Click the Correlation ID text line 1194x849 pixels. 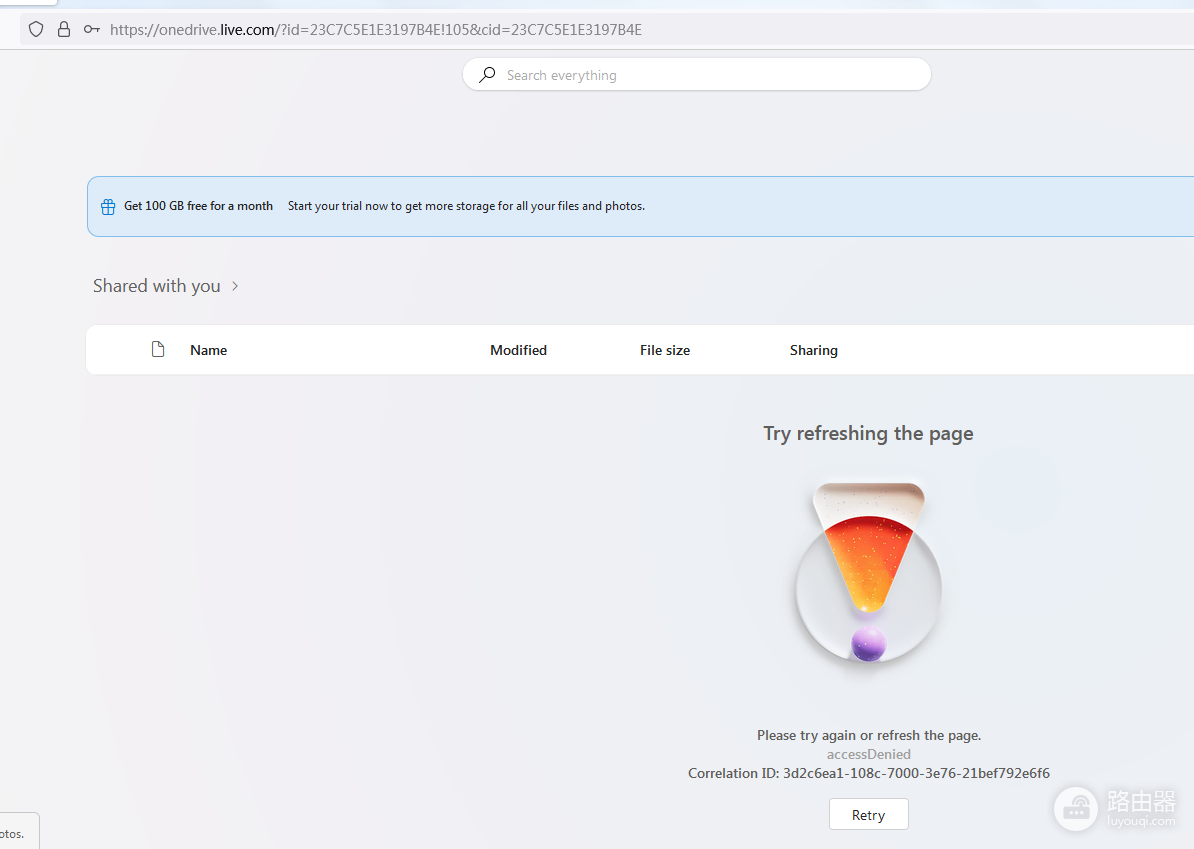[x=869, y=774]
